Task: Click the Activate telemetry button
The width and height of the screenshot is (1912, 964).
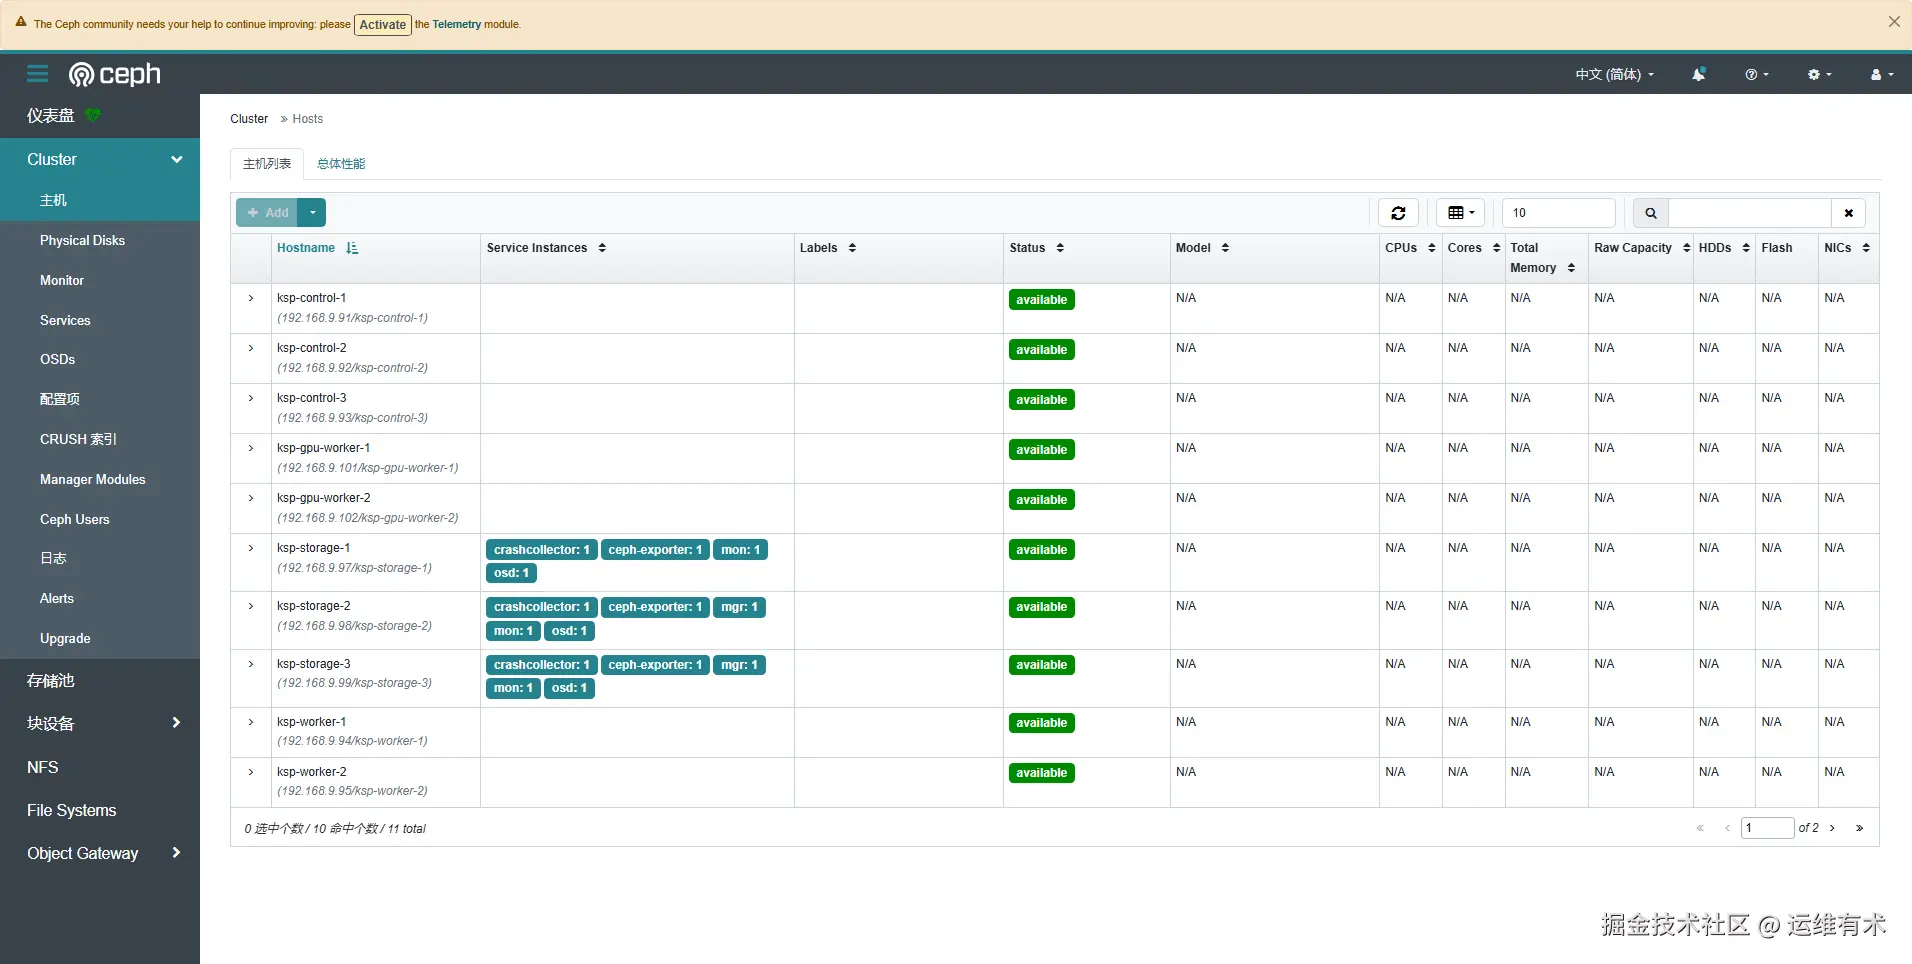Action: tap(383, 24)
